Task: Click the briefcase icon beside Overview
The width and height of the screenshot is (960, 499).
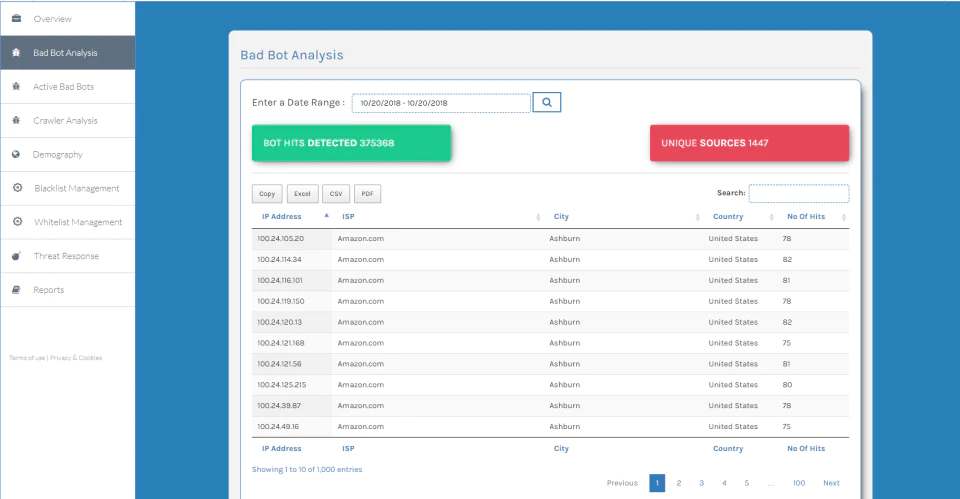Action: pos(17,18)
